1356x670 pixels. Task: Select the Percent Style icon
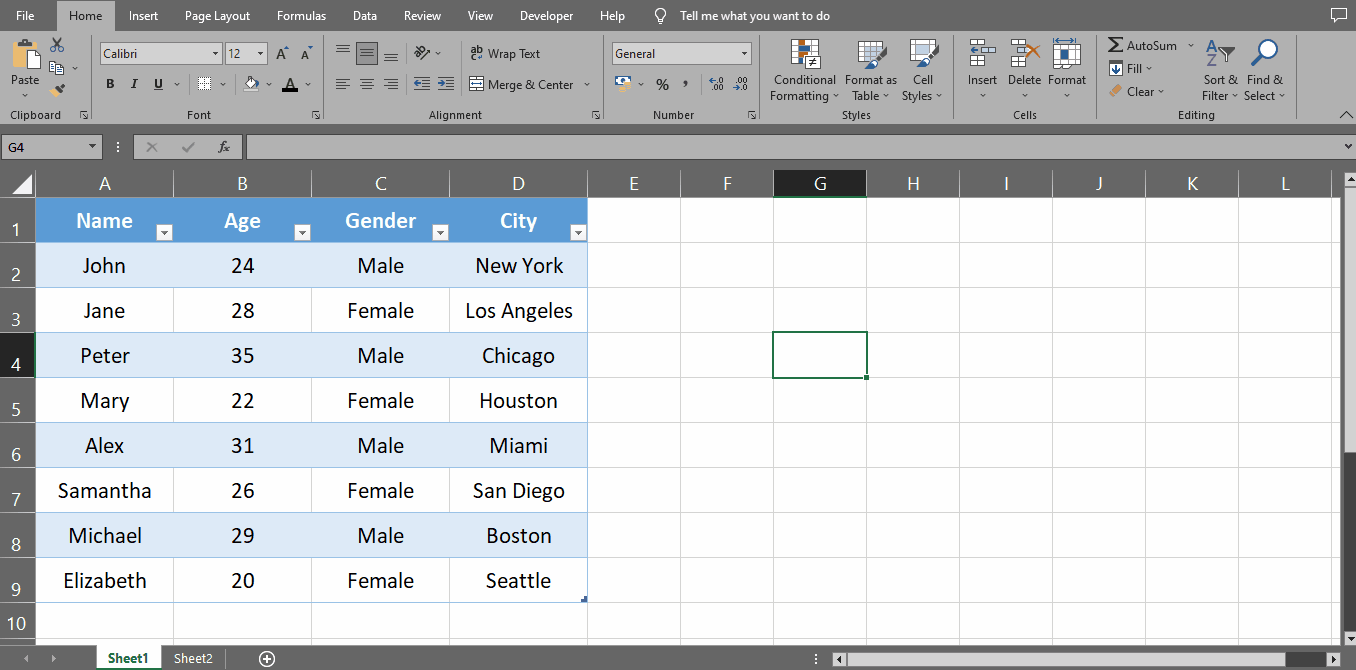(662, 85)
